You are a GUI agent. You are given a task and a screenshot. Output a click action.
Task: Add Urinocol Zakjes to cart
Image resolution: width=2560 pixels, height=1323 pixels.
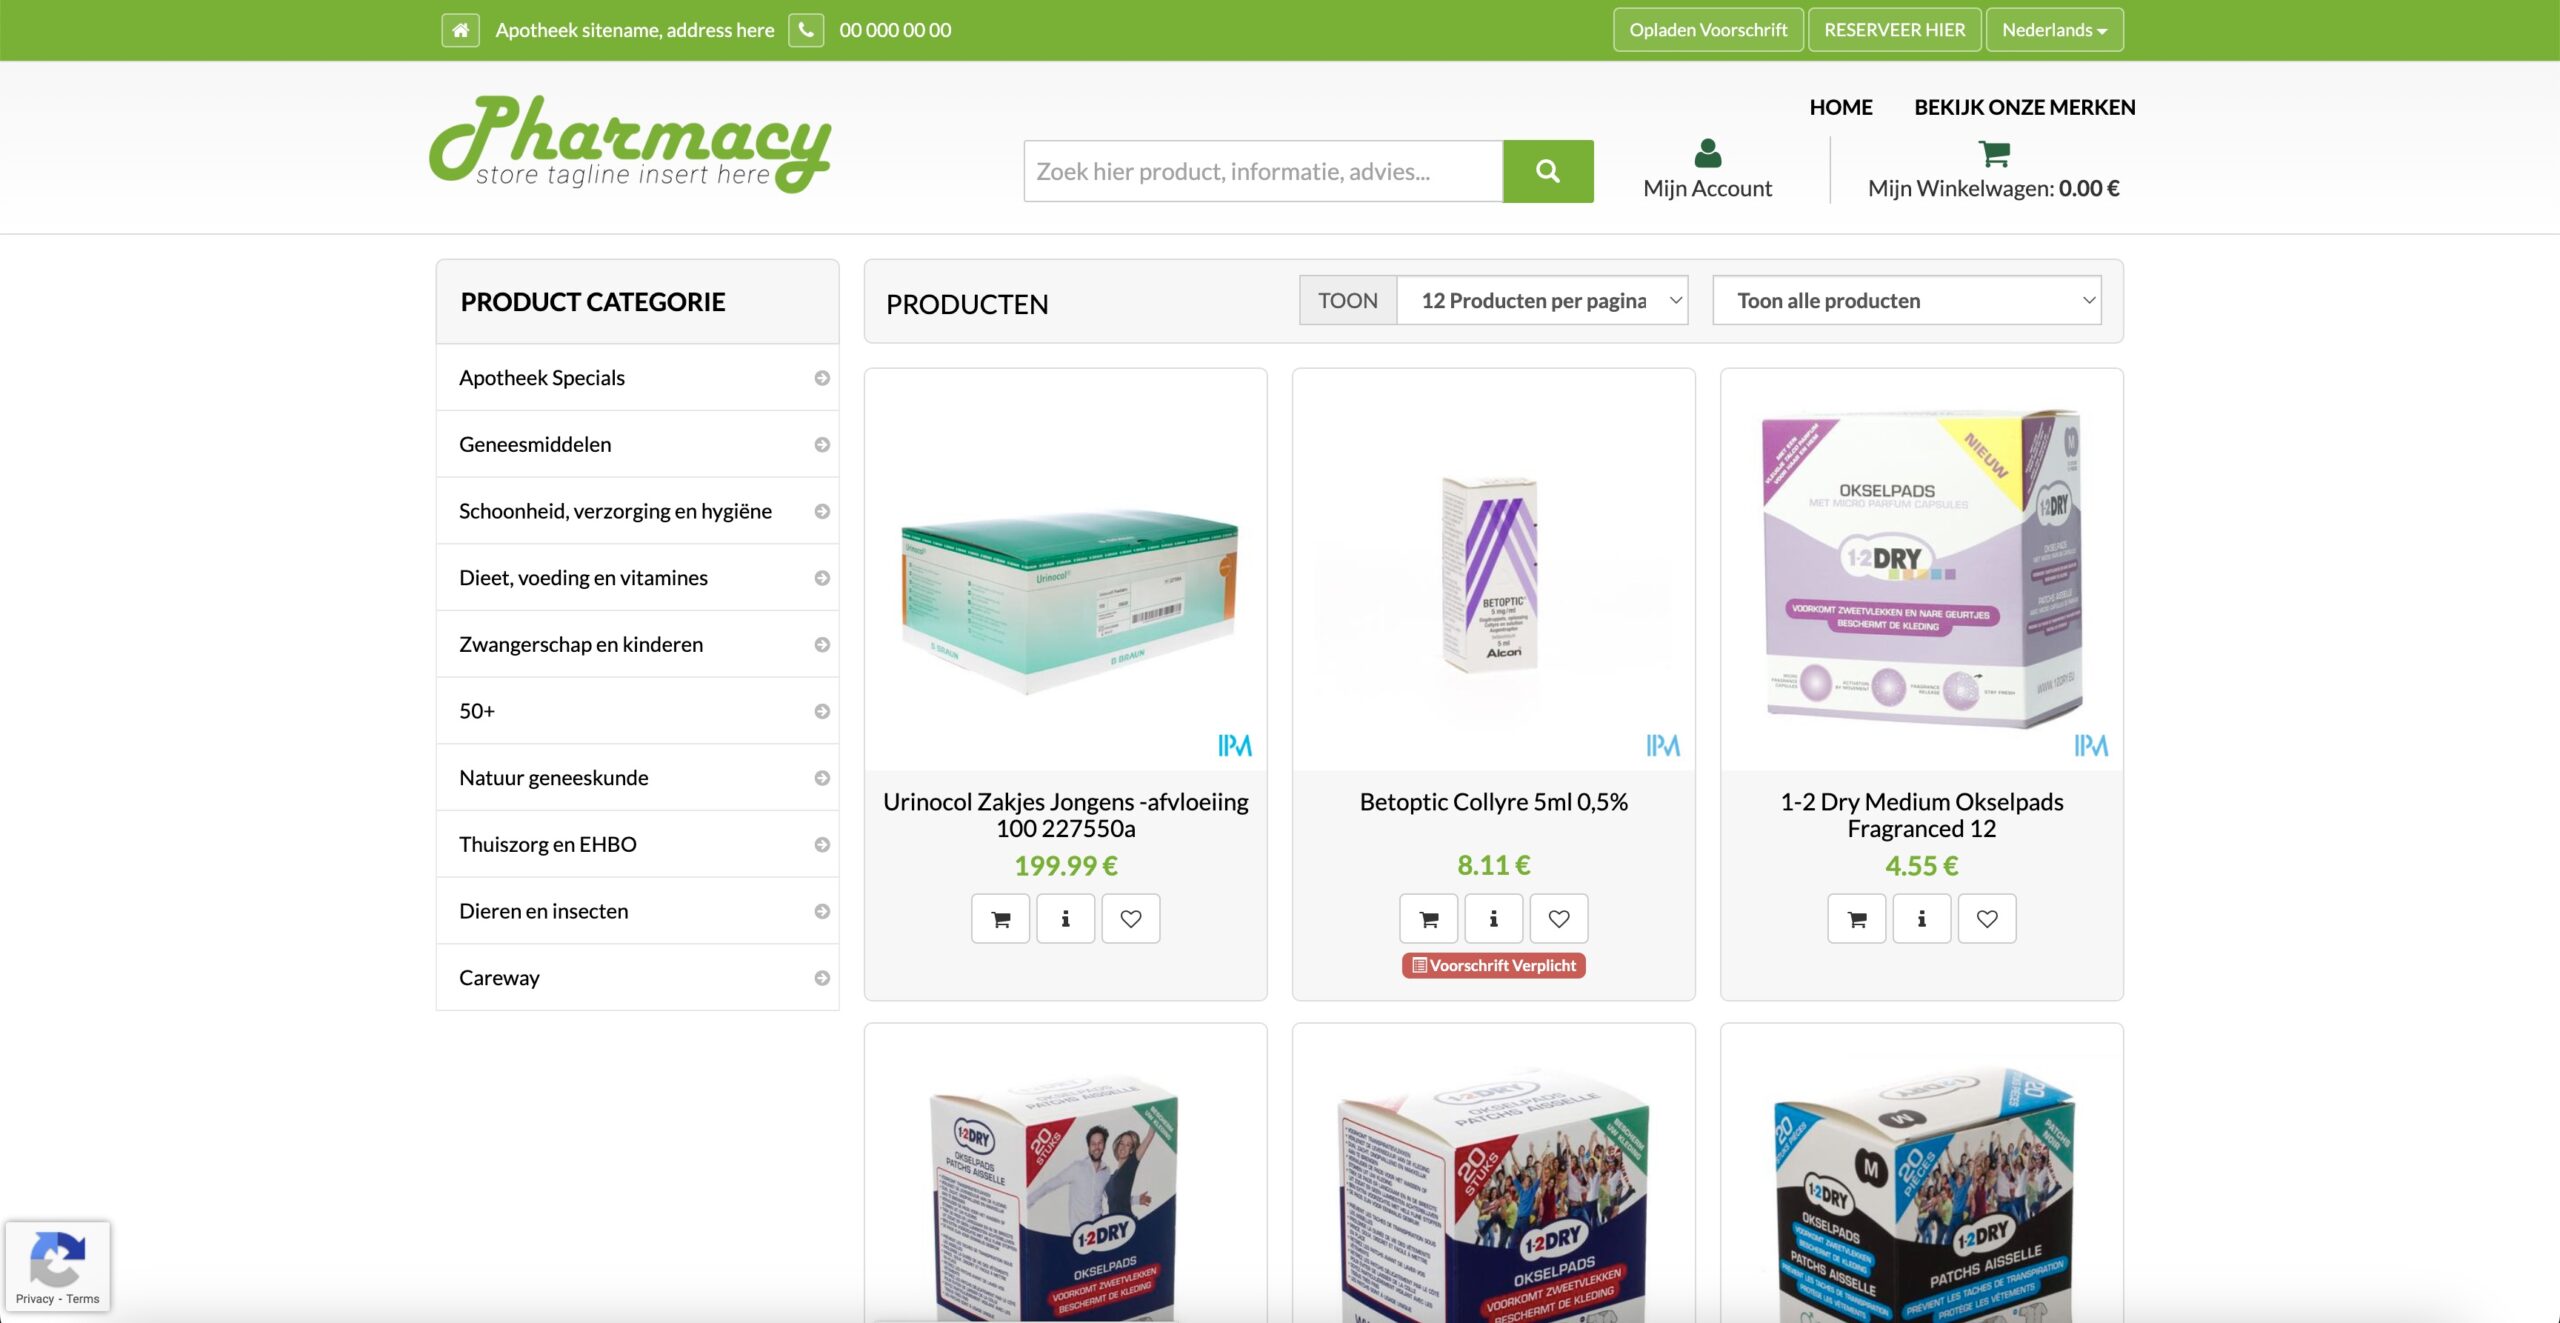(1000, 918)
